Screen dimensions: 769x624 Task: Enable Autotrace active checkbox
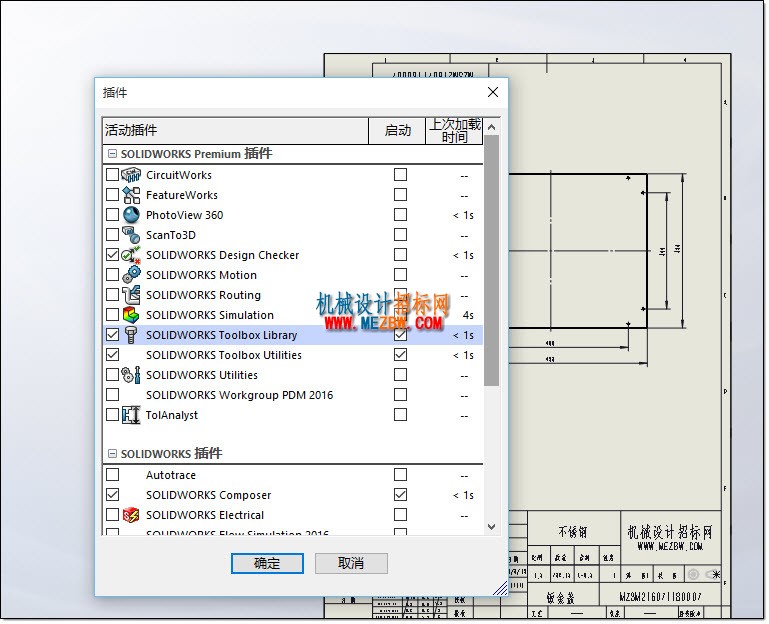coord(112,475)
